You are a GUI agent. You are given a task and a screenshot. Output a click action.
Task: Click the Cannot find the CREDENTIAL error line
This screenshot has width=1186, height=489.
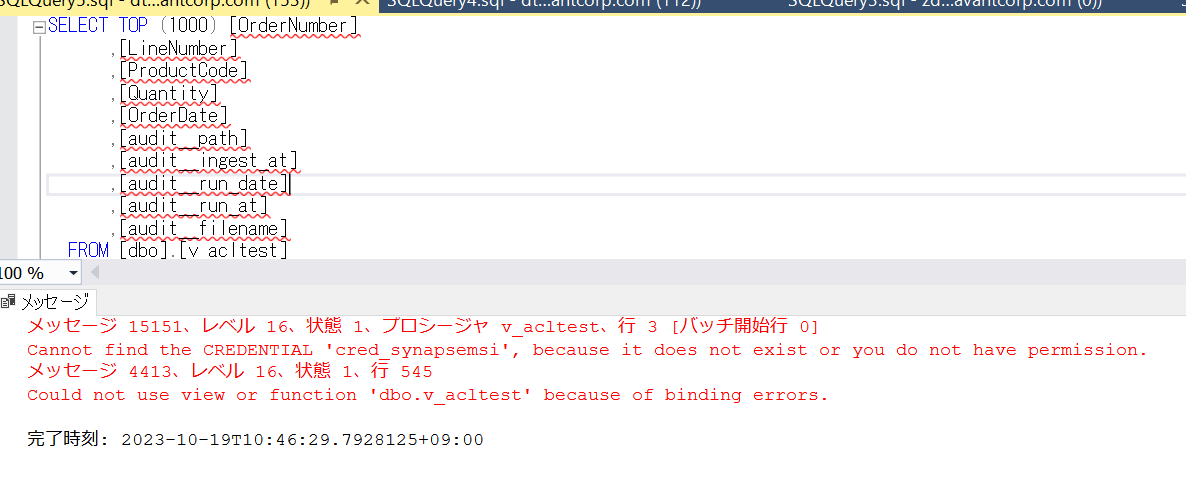coord(588,351)
